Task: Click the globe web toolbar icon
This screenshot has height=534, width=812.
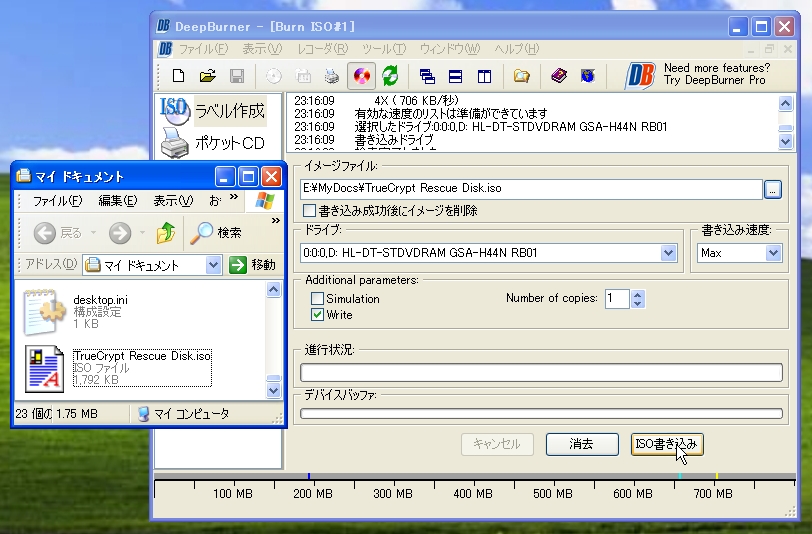Action: 587,77
